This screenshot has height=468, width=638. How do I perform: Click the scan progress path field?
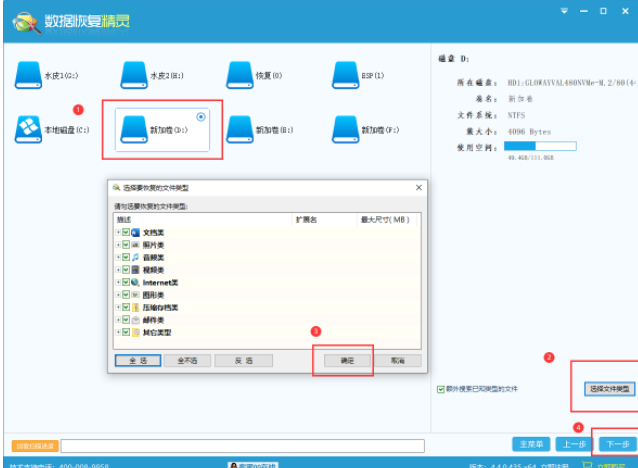(242, 445)
